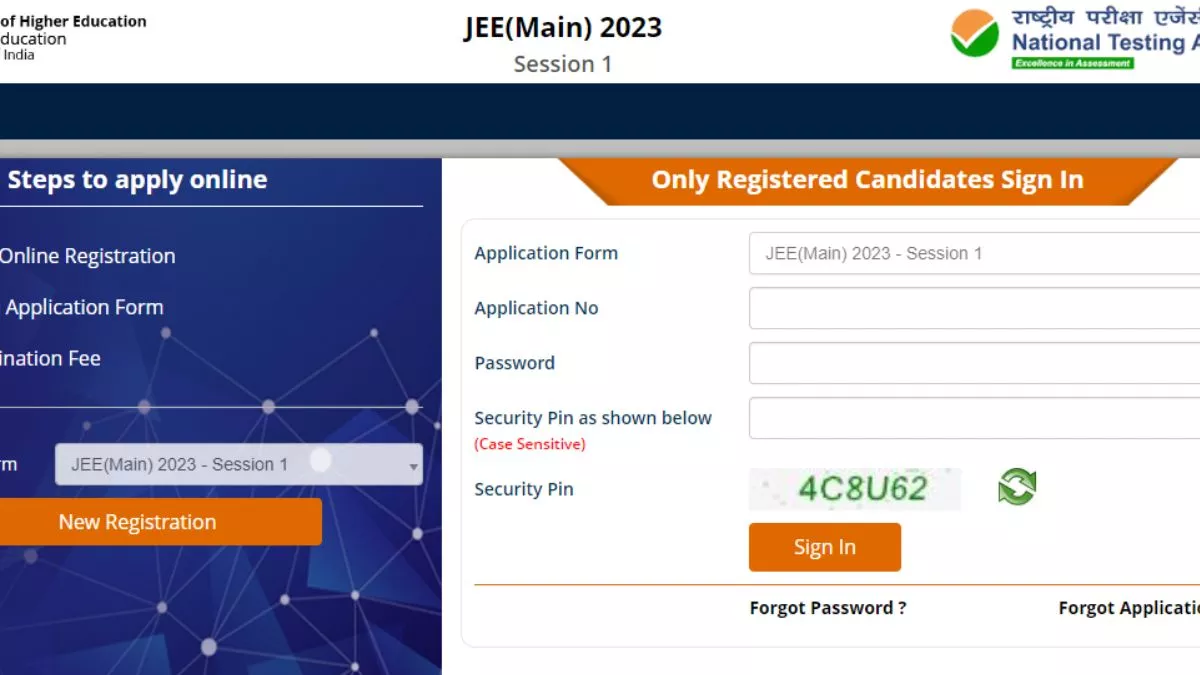Click the Examination Fee step
Screen dimensions: 1200x675
click(50, 358)
